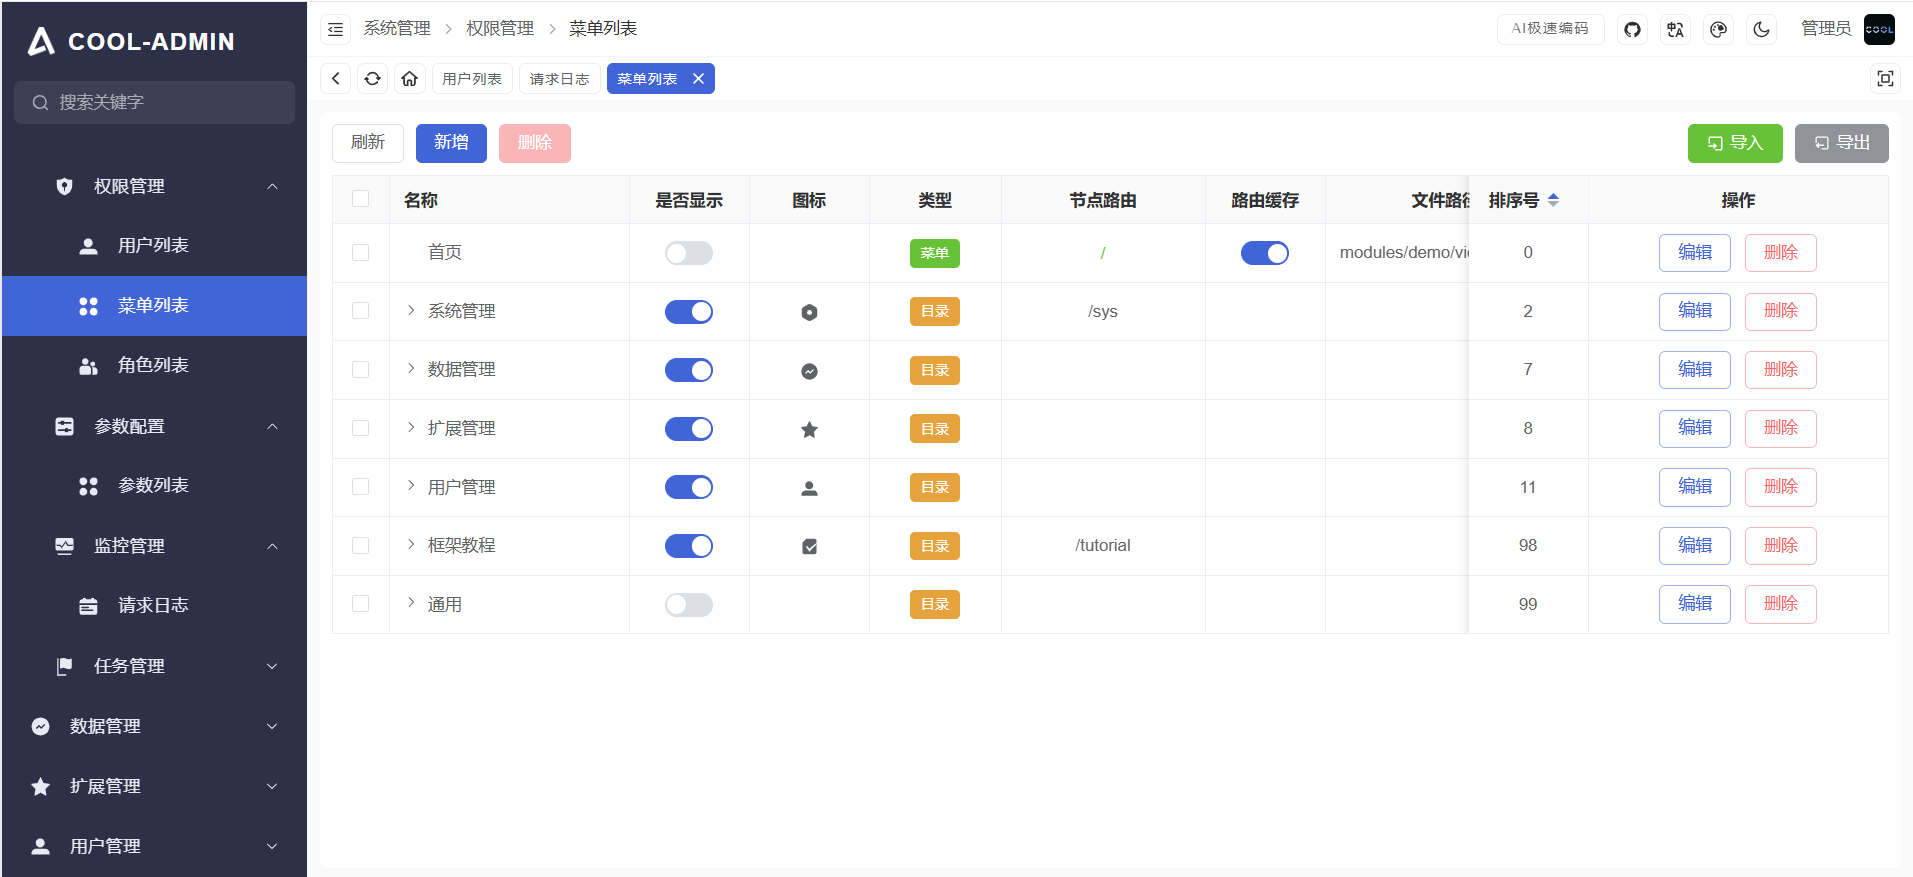Image resolution: width=1913 pixels, height=877 pixels.
Task: Click the blue 新增 button
Action: pos(451,143)
